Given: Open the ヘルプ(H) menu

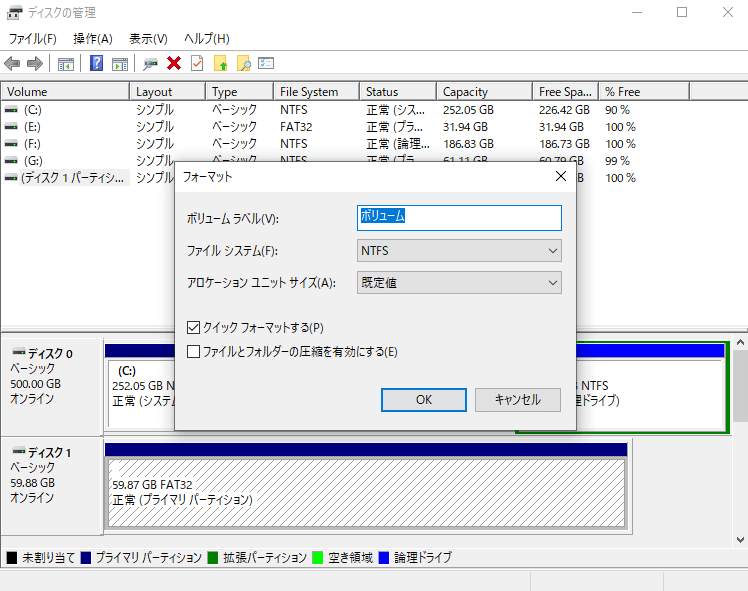Looking at the screenshot, I should click(207, 39).
